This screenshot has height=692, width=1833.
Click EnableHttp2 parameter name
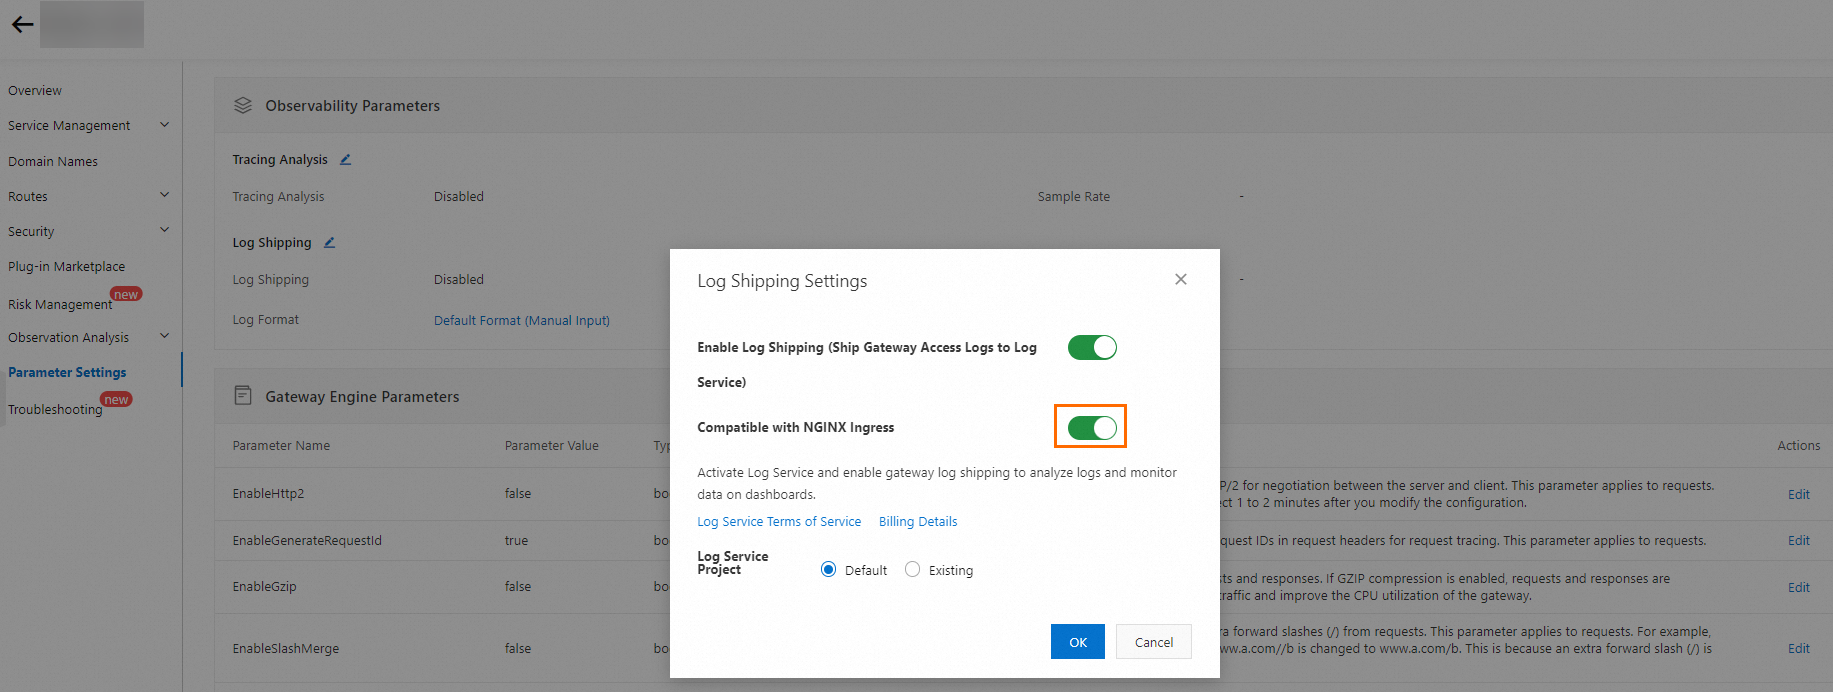pos(268,494)
